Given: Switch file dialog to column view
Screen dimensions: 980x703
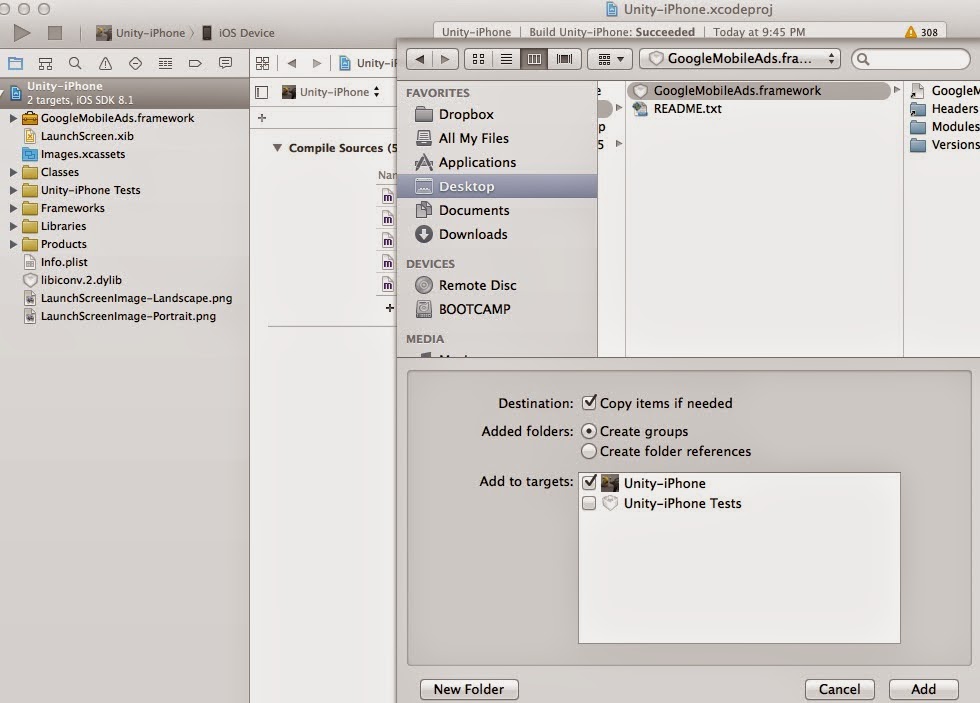Looking at the screenshot, I should coord(534,59).
